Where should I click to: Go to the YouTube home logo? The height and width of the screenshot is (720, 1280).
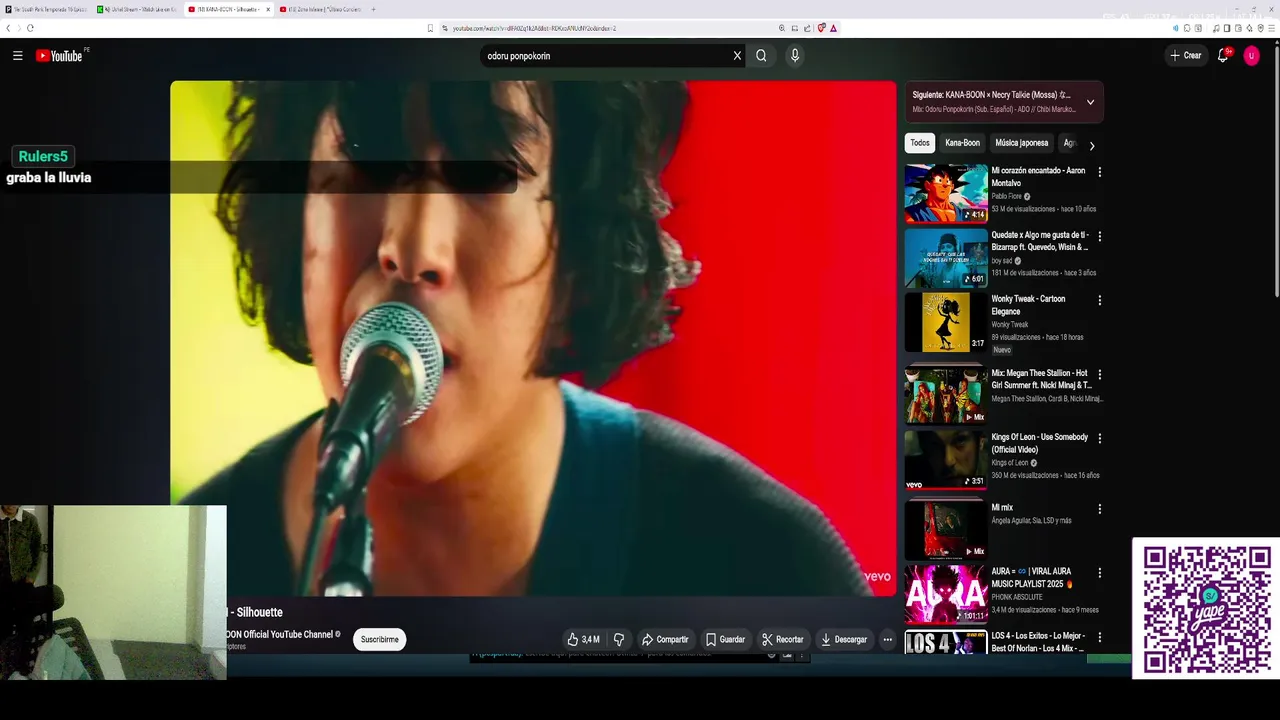tap(59, 56)
